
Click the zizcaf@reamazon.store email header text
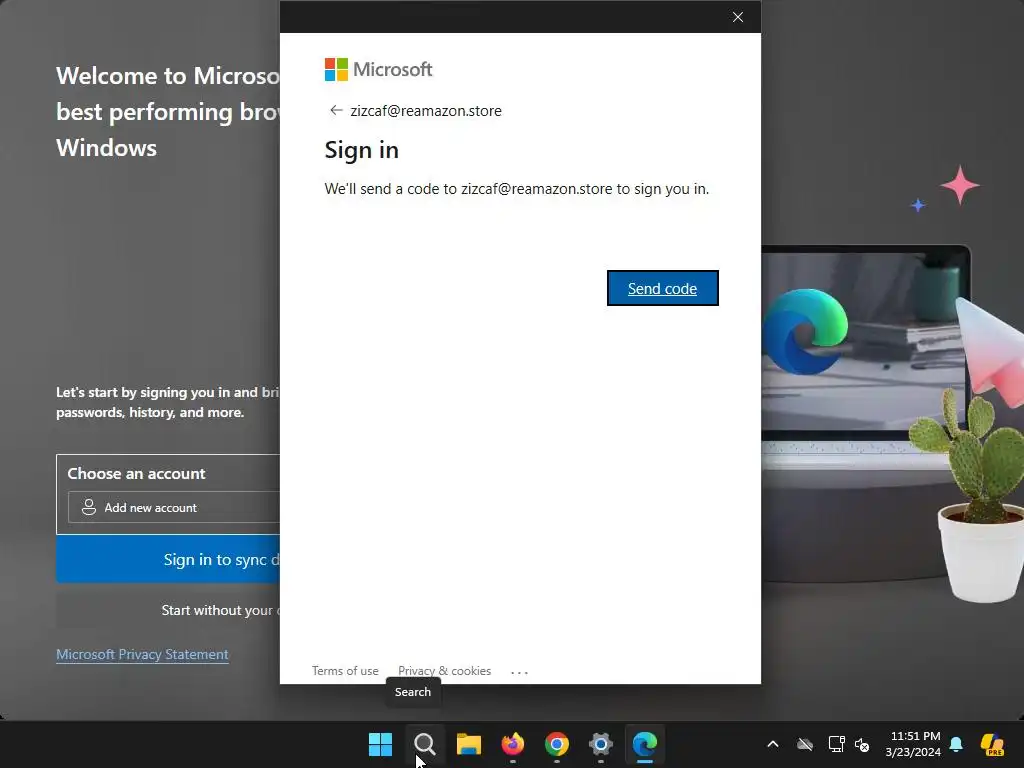coord(426,110)
